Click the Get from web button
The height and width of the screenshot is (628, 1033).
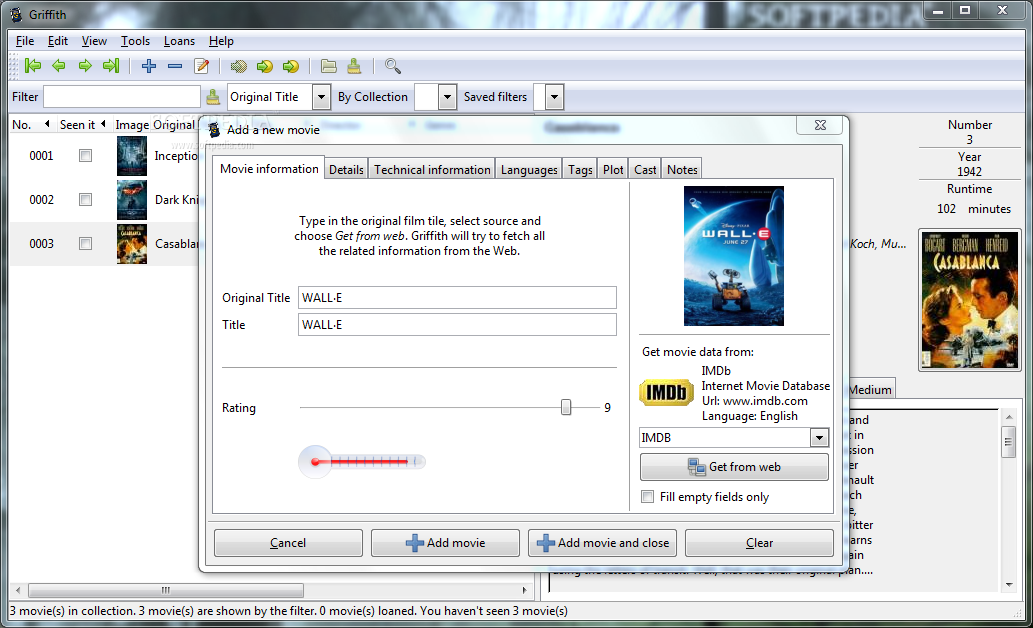coord(734,467)
